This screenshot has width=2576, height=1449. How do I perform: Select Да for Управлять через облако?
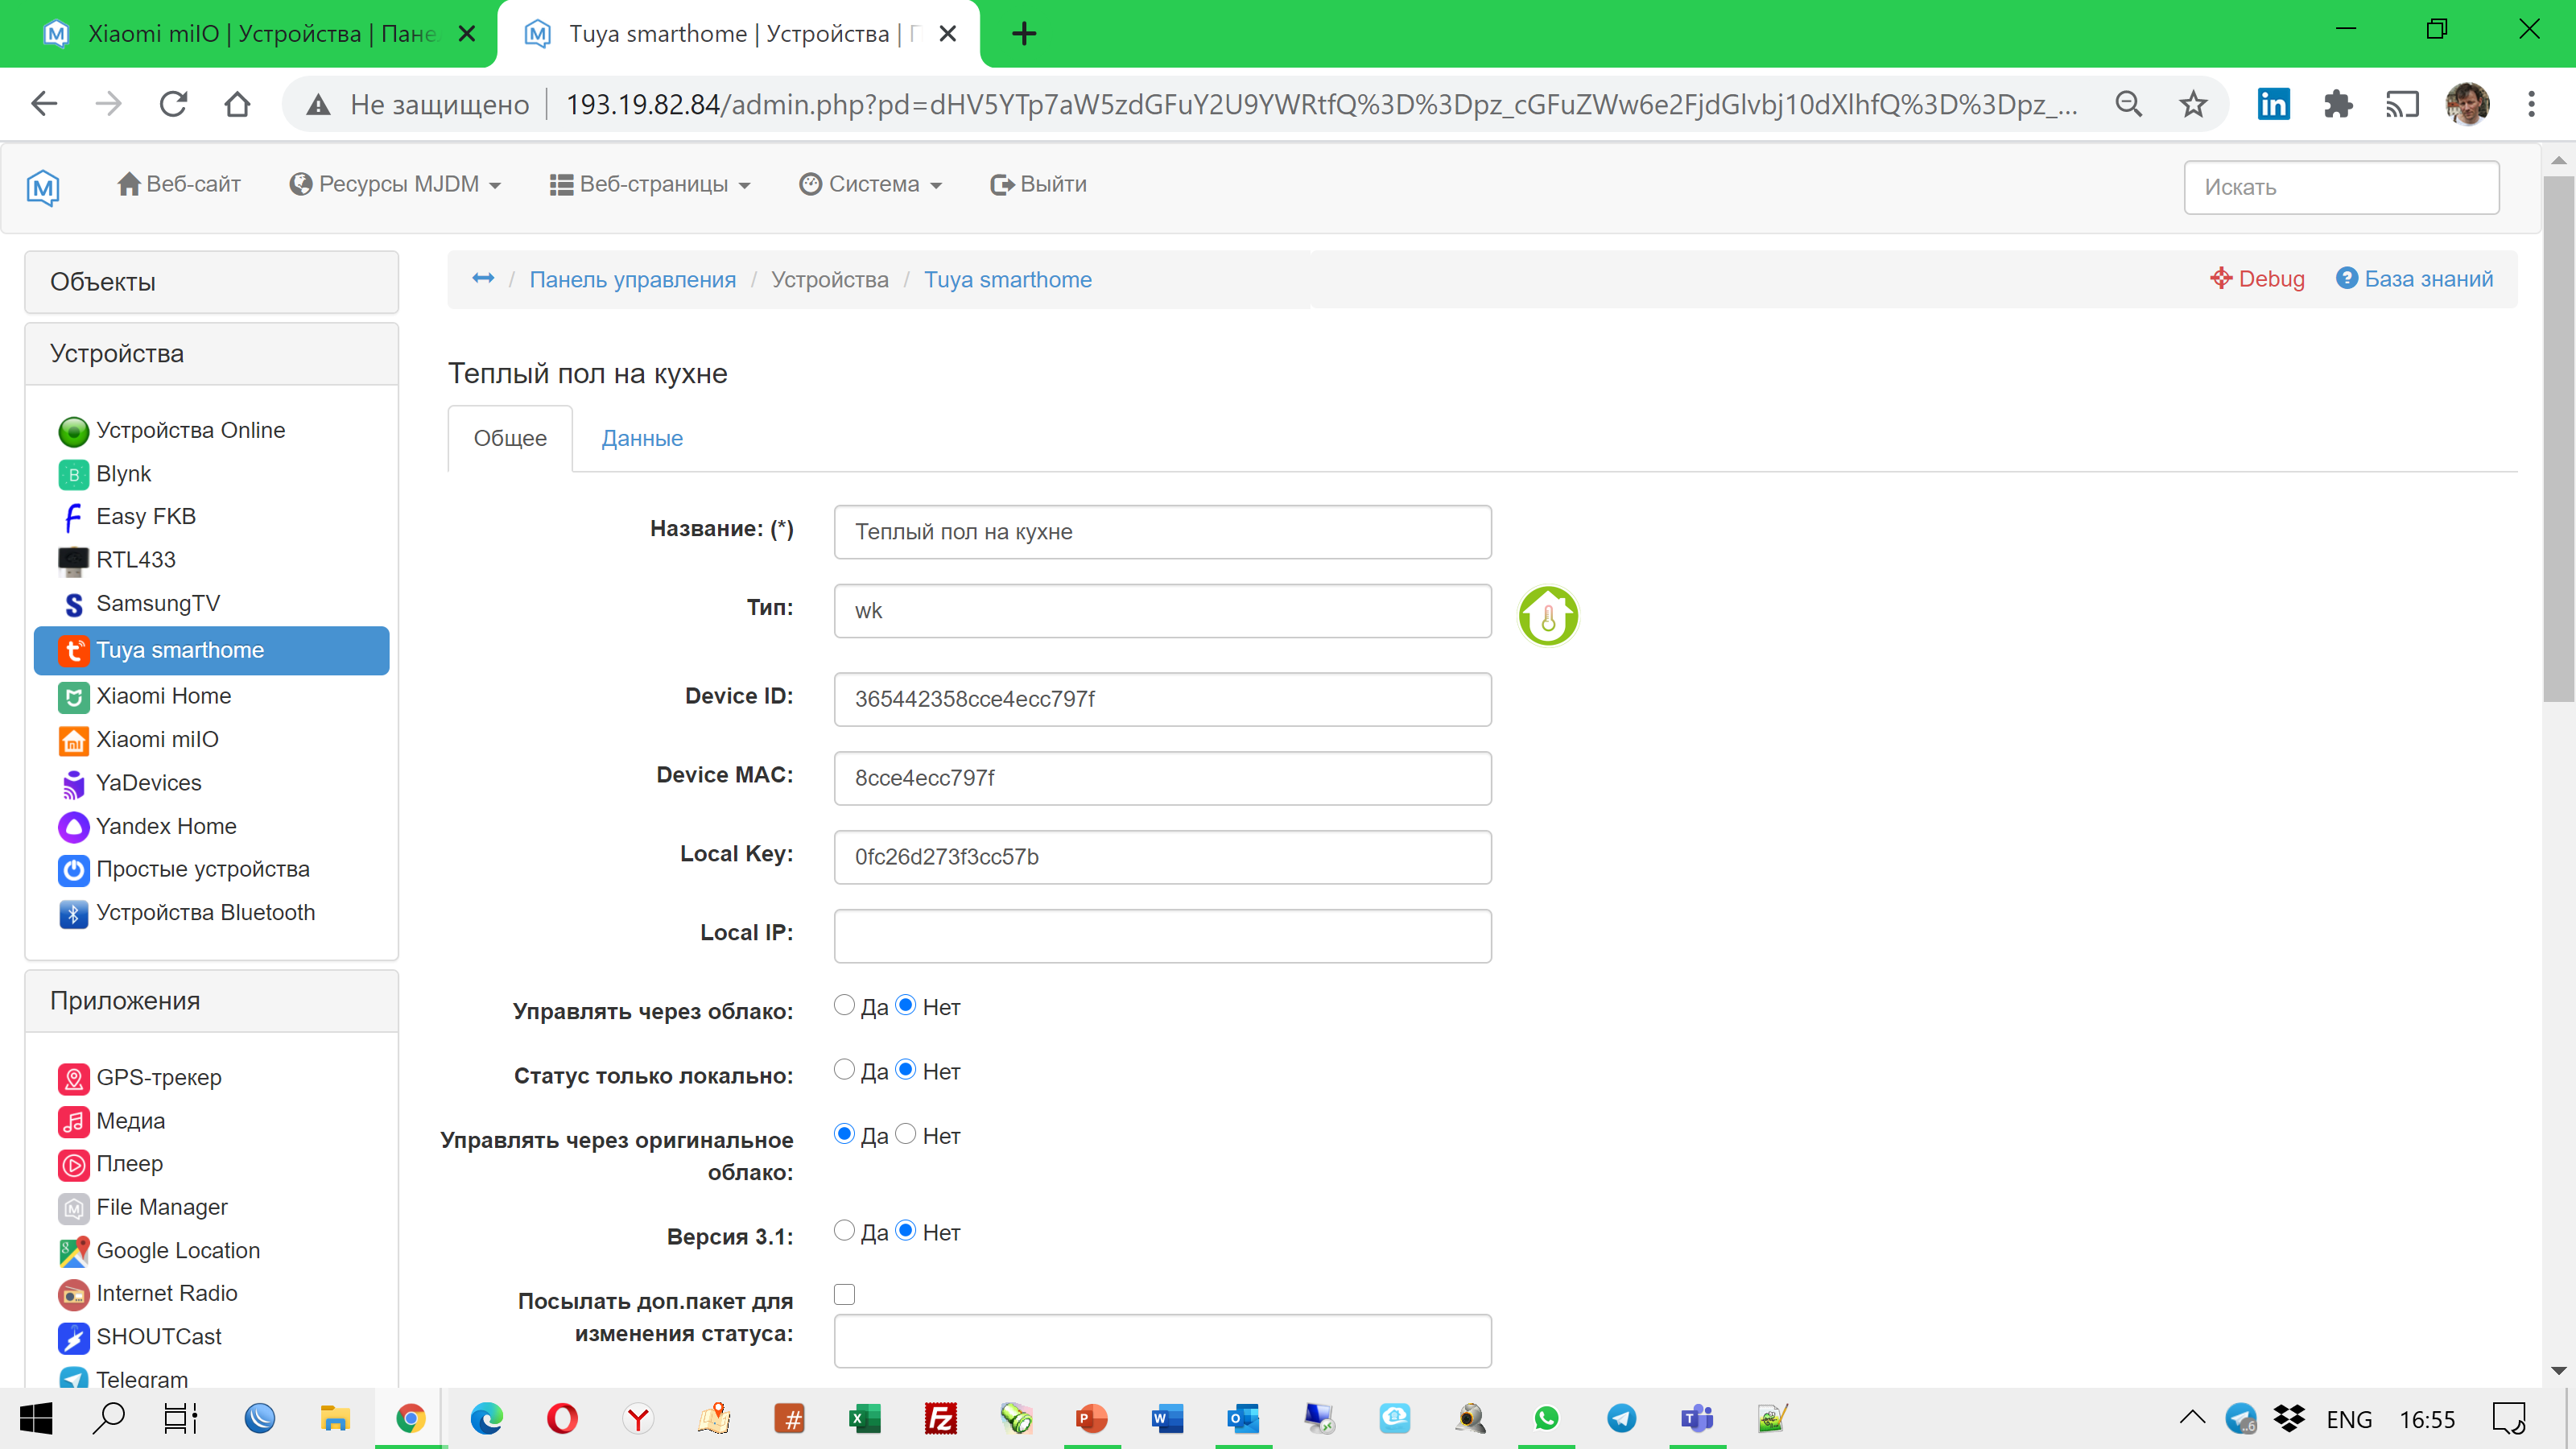point(844,1005)
